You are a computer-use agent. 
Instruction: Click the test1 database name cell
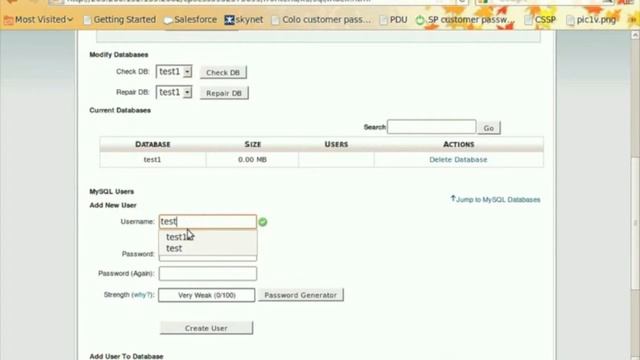point(152,160)
